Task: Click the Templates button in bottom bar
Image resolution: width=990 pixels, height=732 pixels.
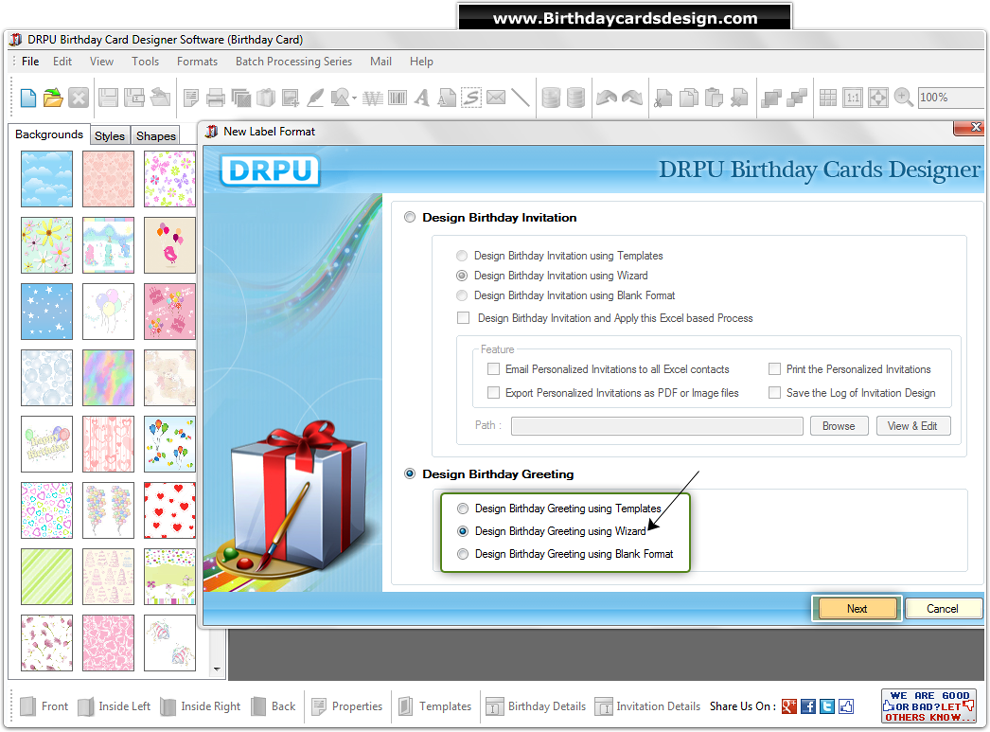Action: (x=435, y=706)
